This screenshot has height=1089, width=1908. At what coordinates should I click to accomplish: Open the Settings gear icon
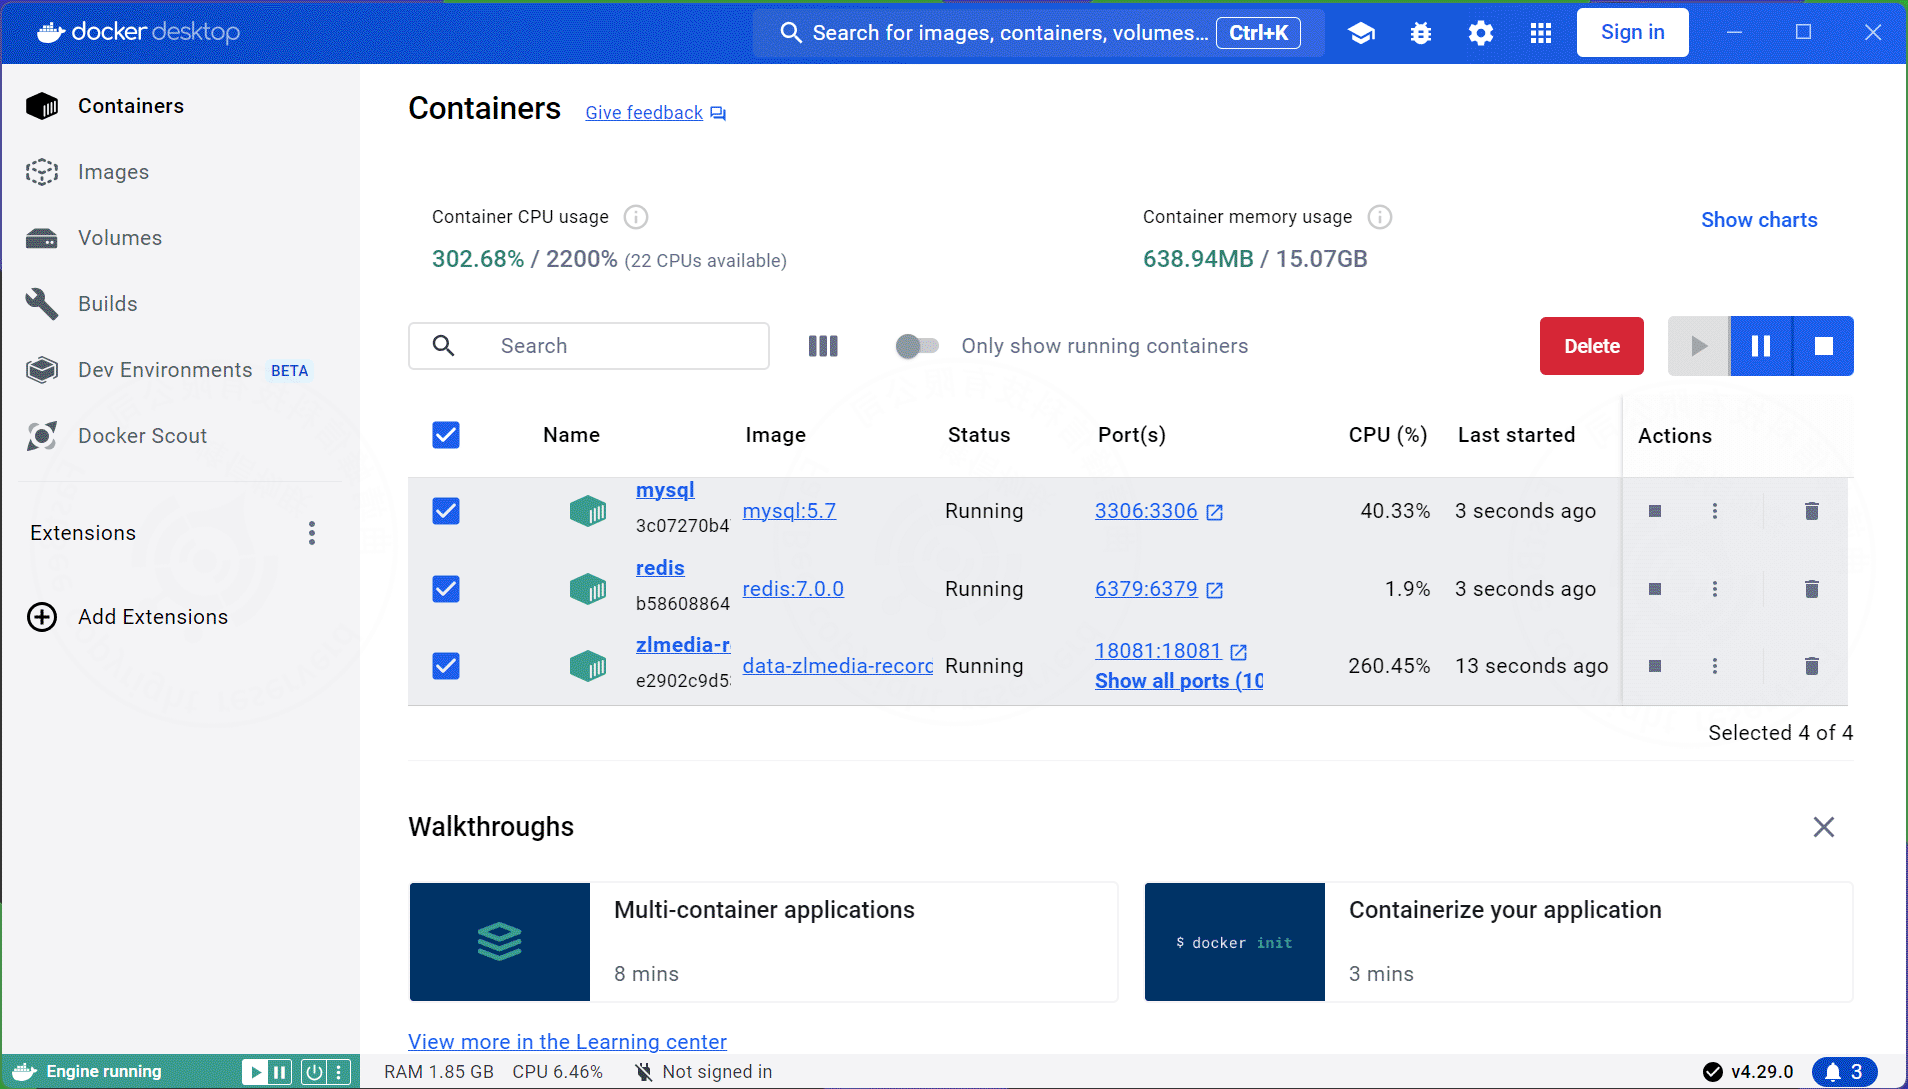(1481, 33)
